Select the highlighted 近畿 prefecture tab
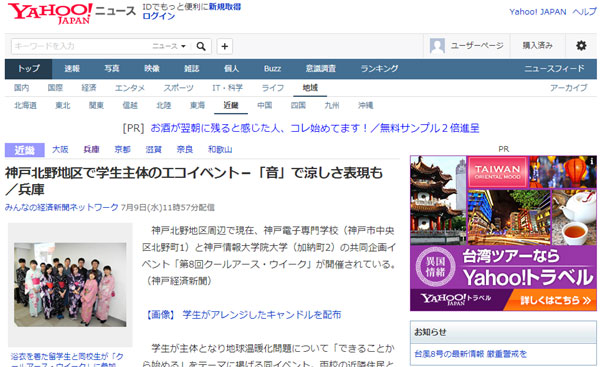600x367 pixels. point(24,150)
